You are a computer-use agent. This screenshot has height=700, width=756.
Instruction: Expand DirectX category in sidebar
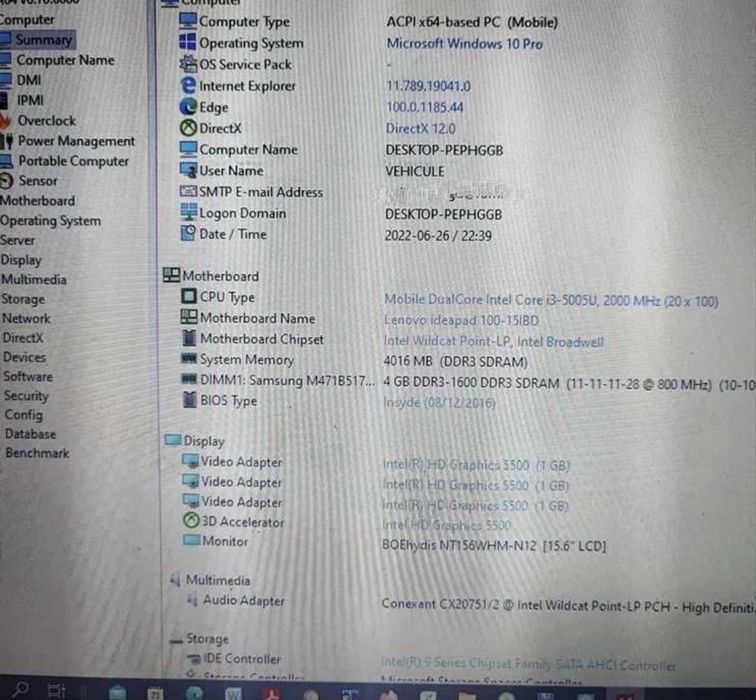[23, 337]
